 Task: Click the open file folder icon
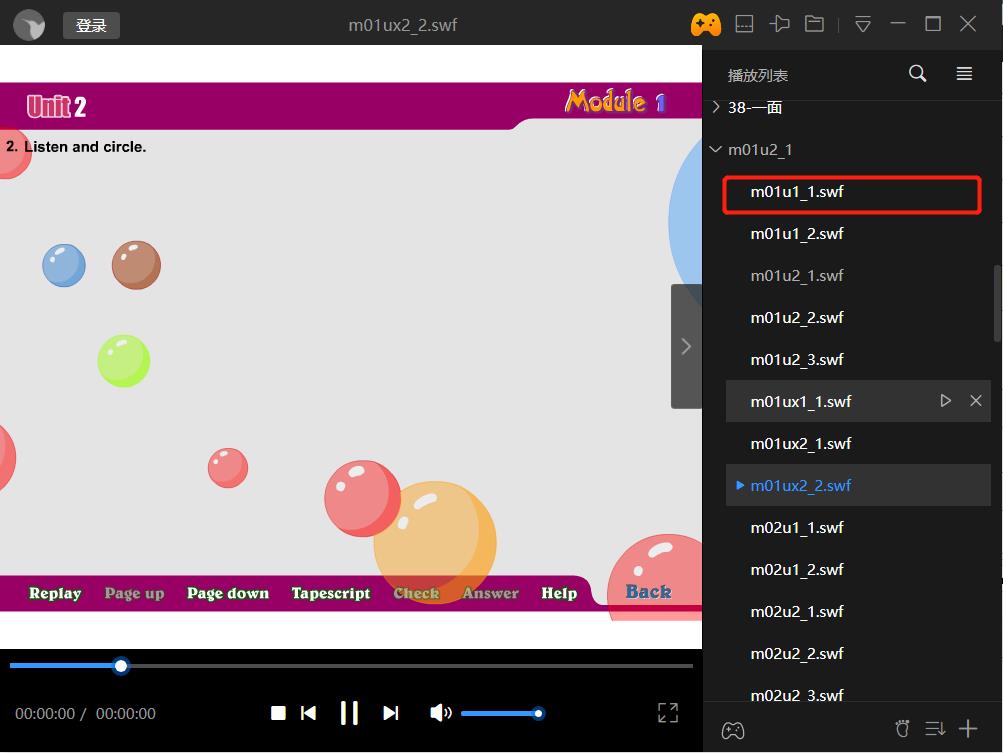[814, 24]
